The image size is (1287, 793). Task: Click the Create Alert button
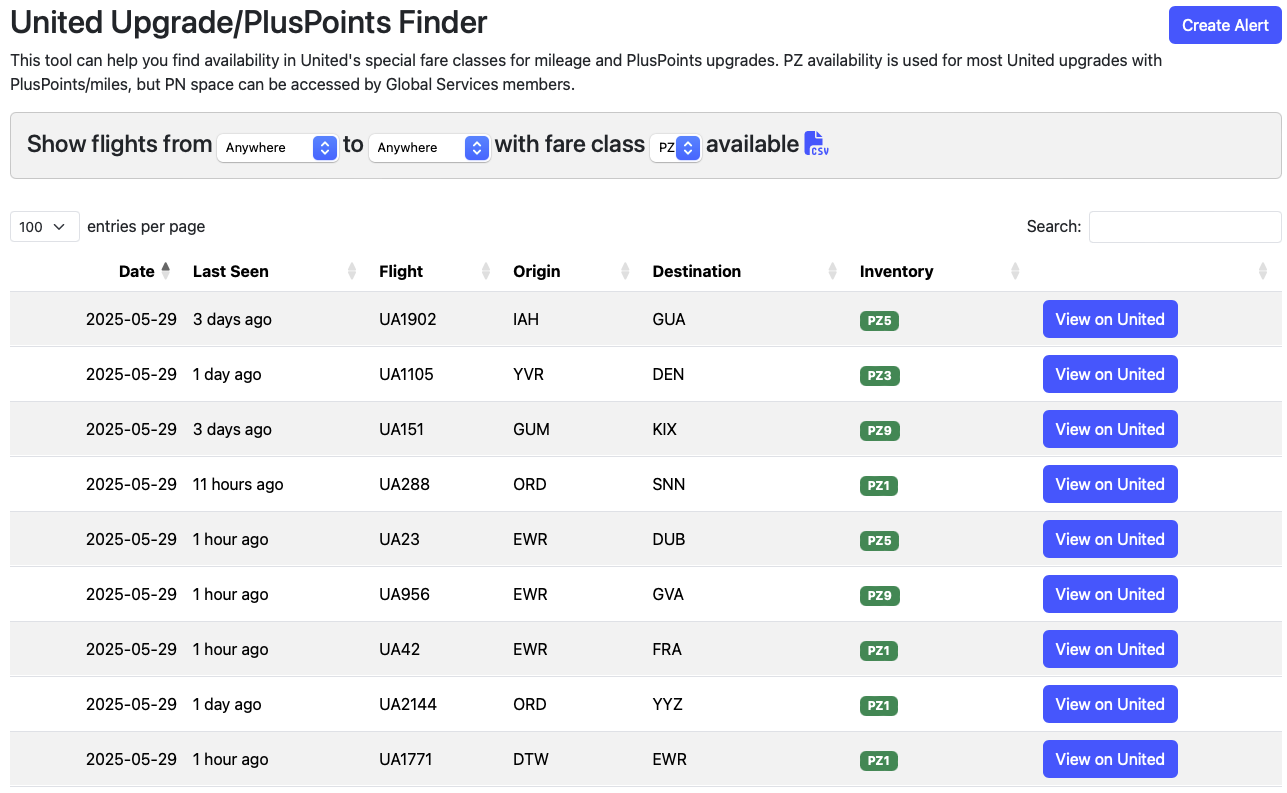click(x=1225, y=25)
